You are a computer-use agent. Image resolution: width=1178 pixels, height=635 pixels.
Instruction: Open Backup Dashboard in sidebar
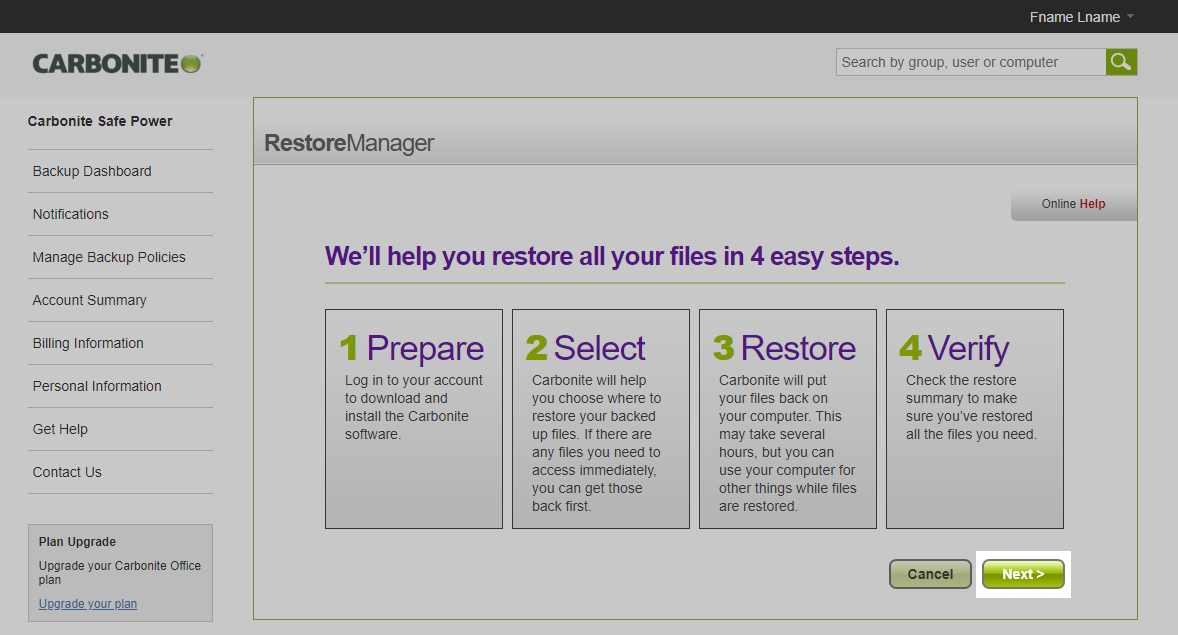point(92,171)
